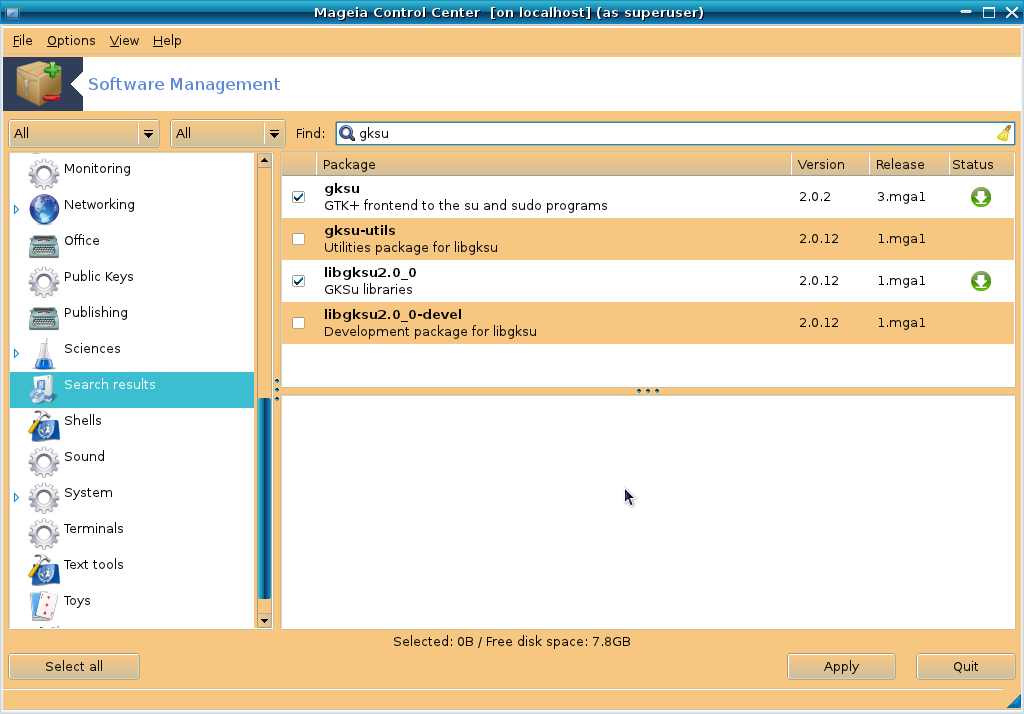Sort by the Package column header

tap(554, 165)
